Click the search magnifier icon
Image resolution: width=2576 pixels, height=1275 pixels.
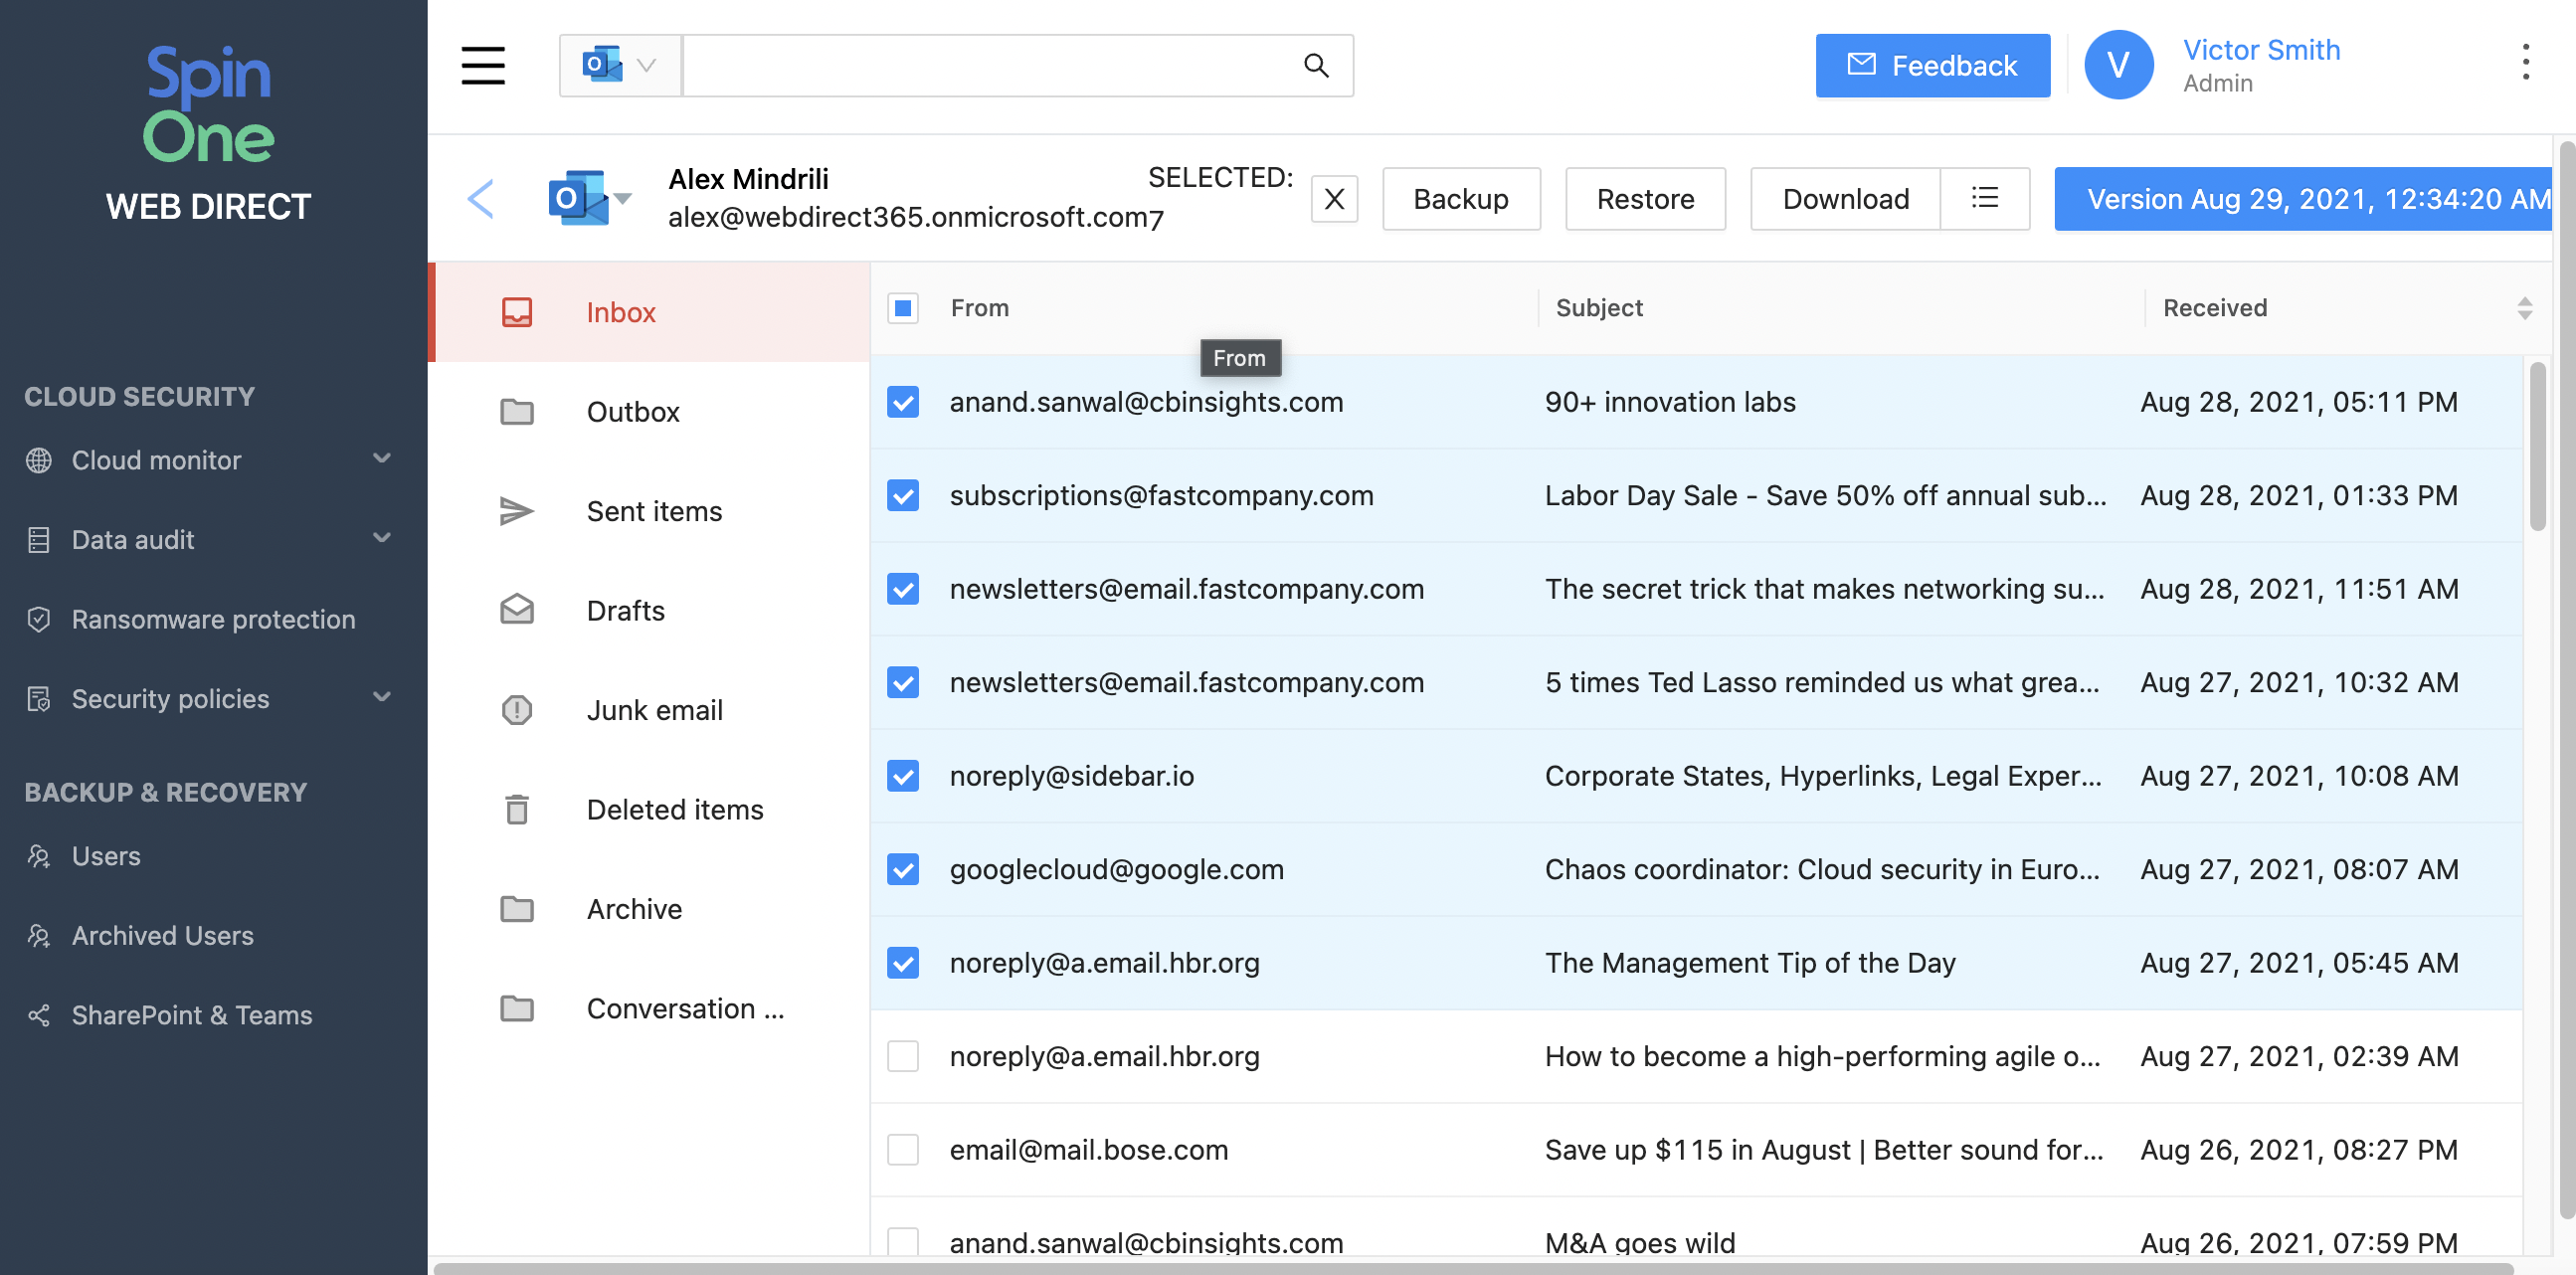(x=1316, y=65)
